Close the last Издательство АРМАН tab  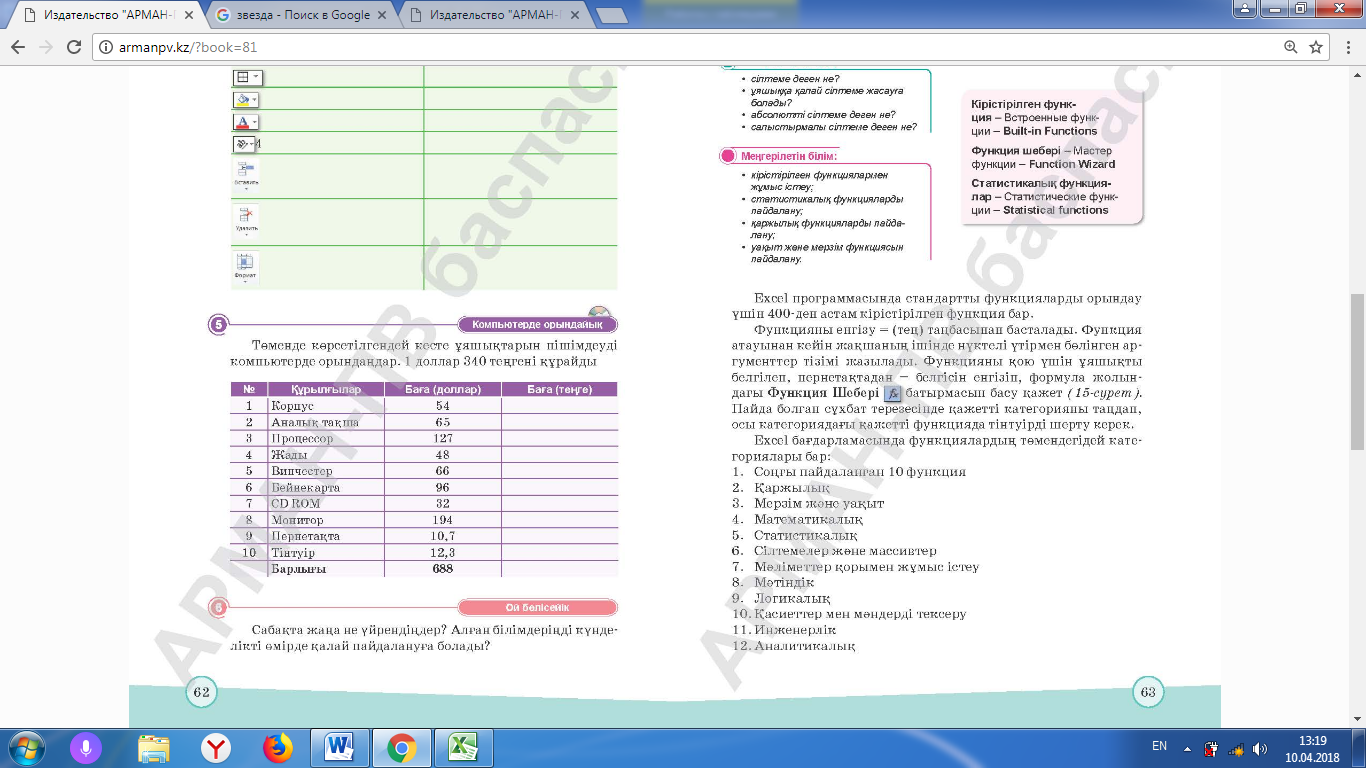(573, 15)
